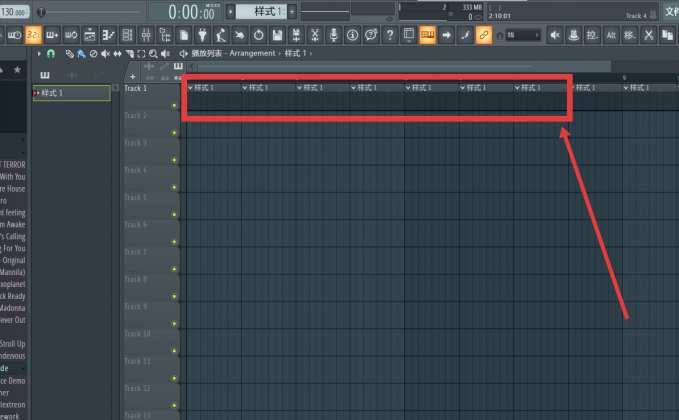Toggle the orange link button
Image resolution: width=679 pixels, height=420 pixels.
pos(483,35)
